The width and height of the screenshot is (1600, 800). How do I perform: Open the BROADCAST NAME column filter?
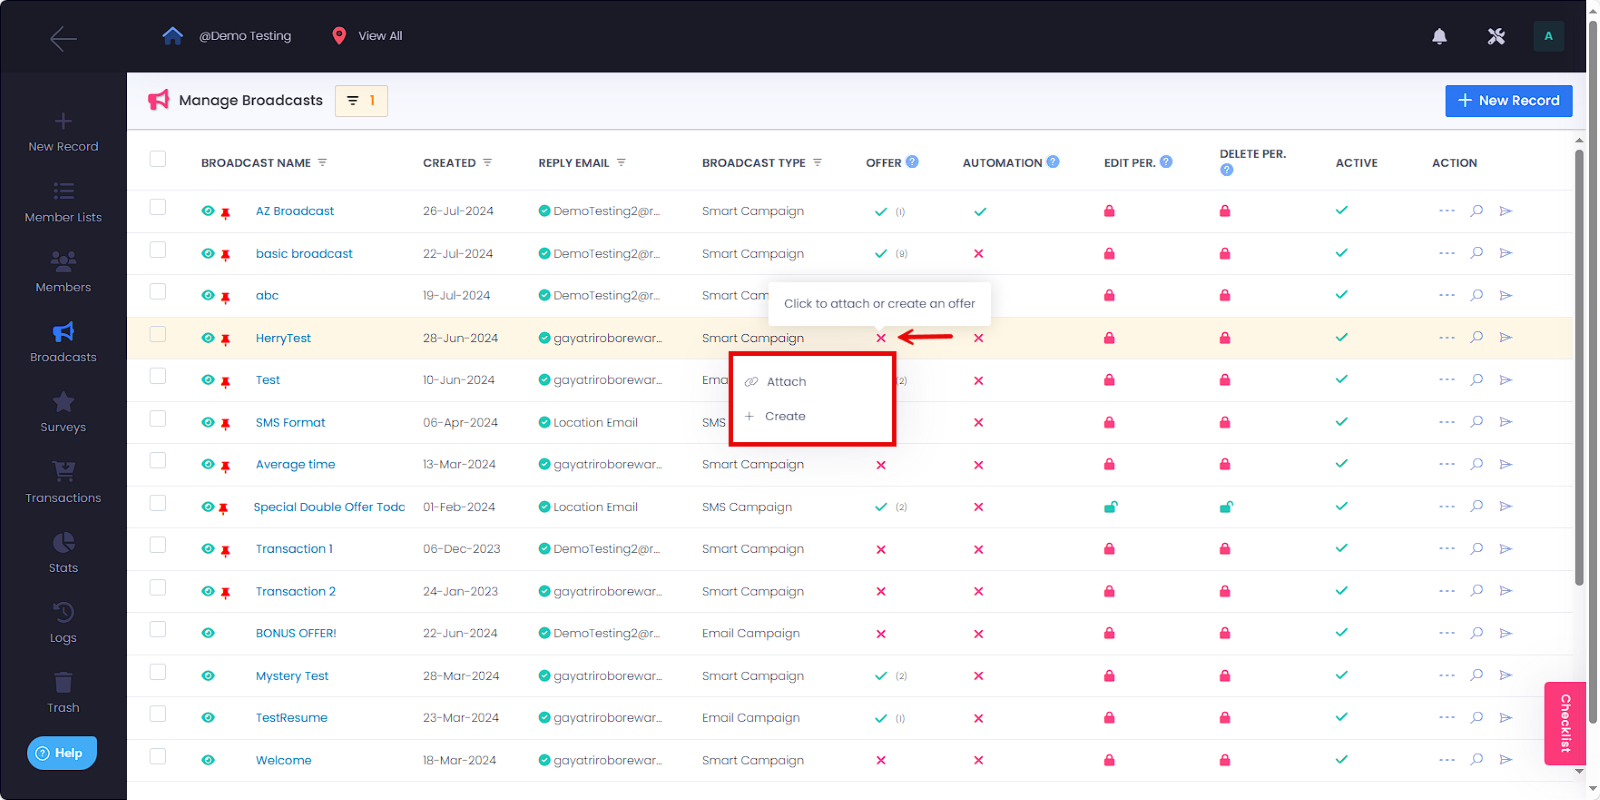322,162
